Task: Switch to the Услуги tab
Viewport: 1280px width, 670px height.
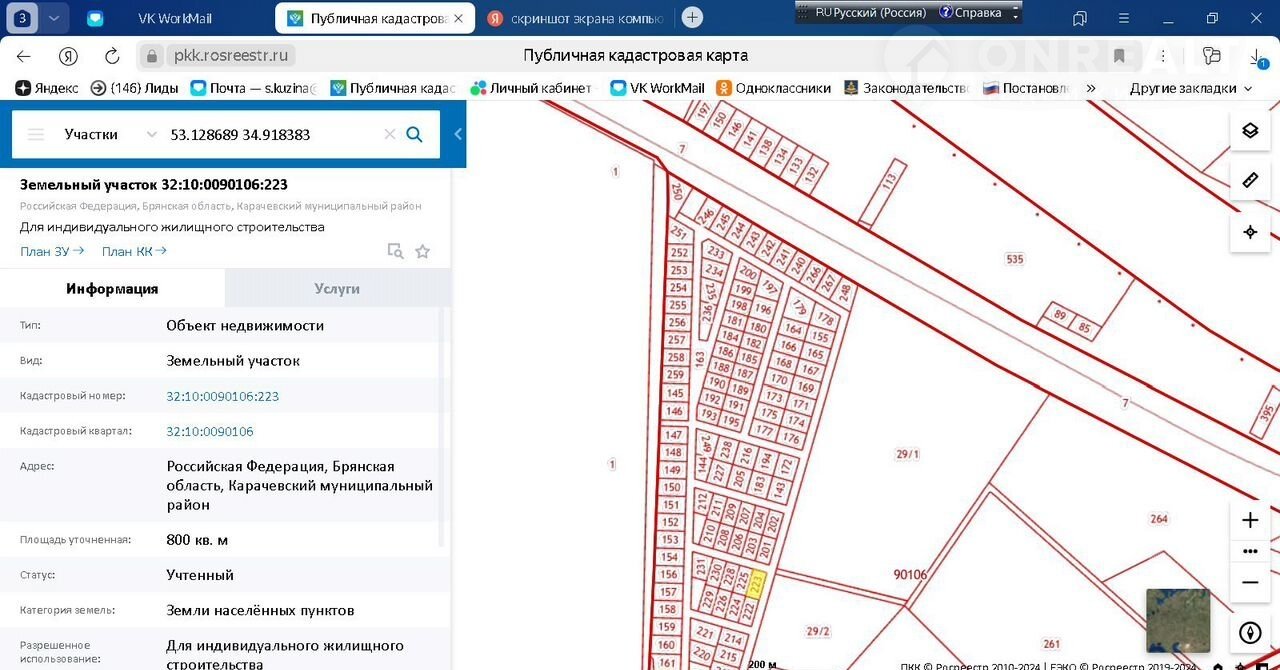Action: (x=337, y=288)
